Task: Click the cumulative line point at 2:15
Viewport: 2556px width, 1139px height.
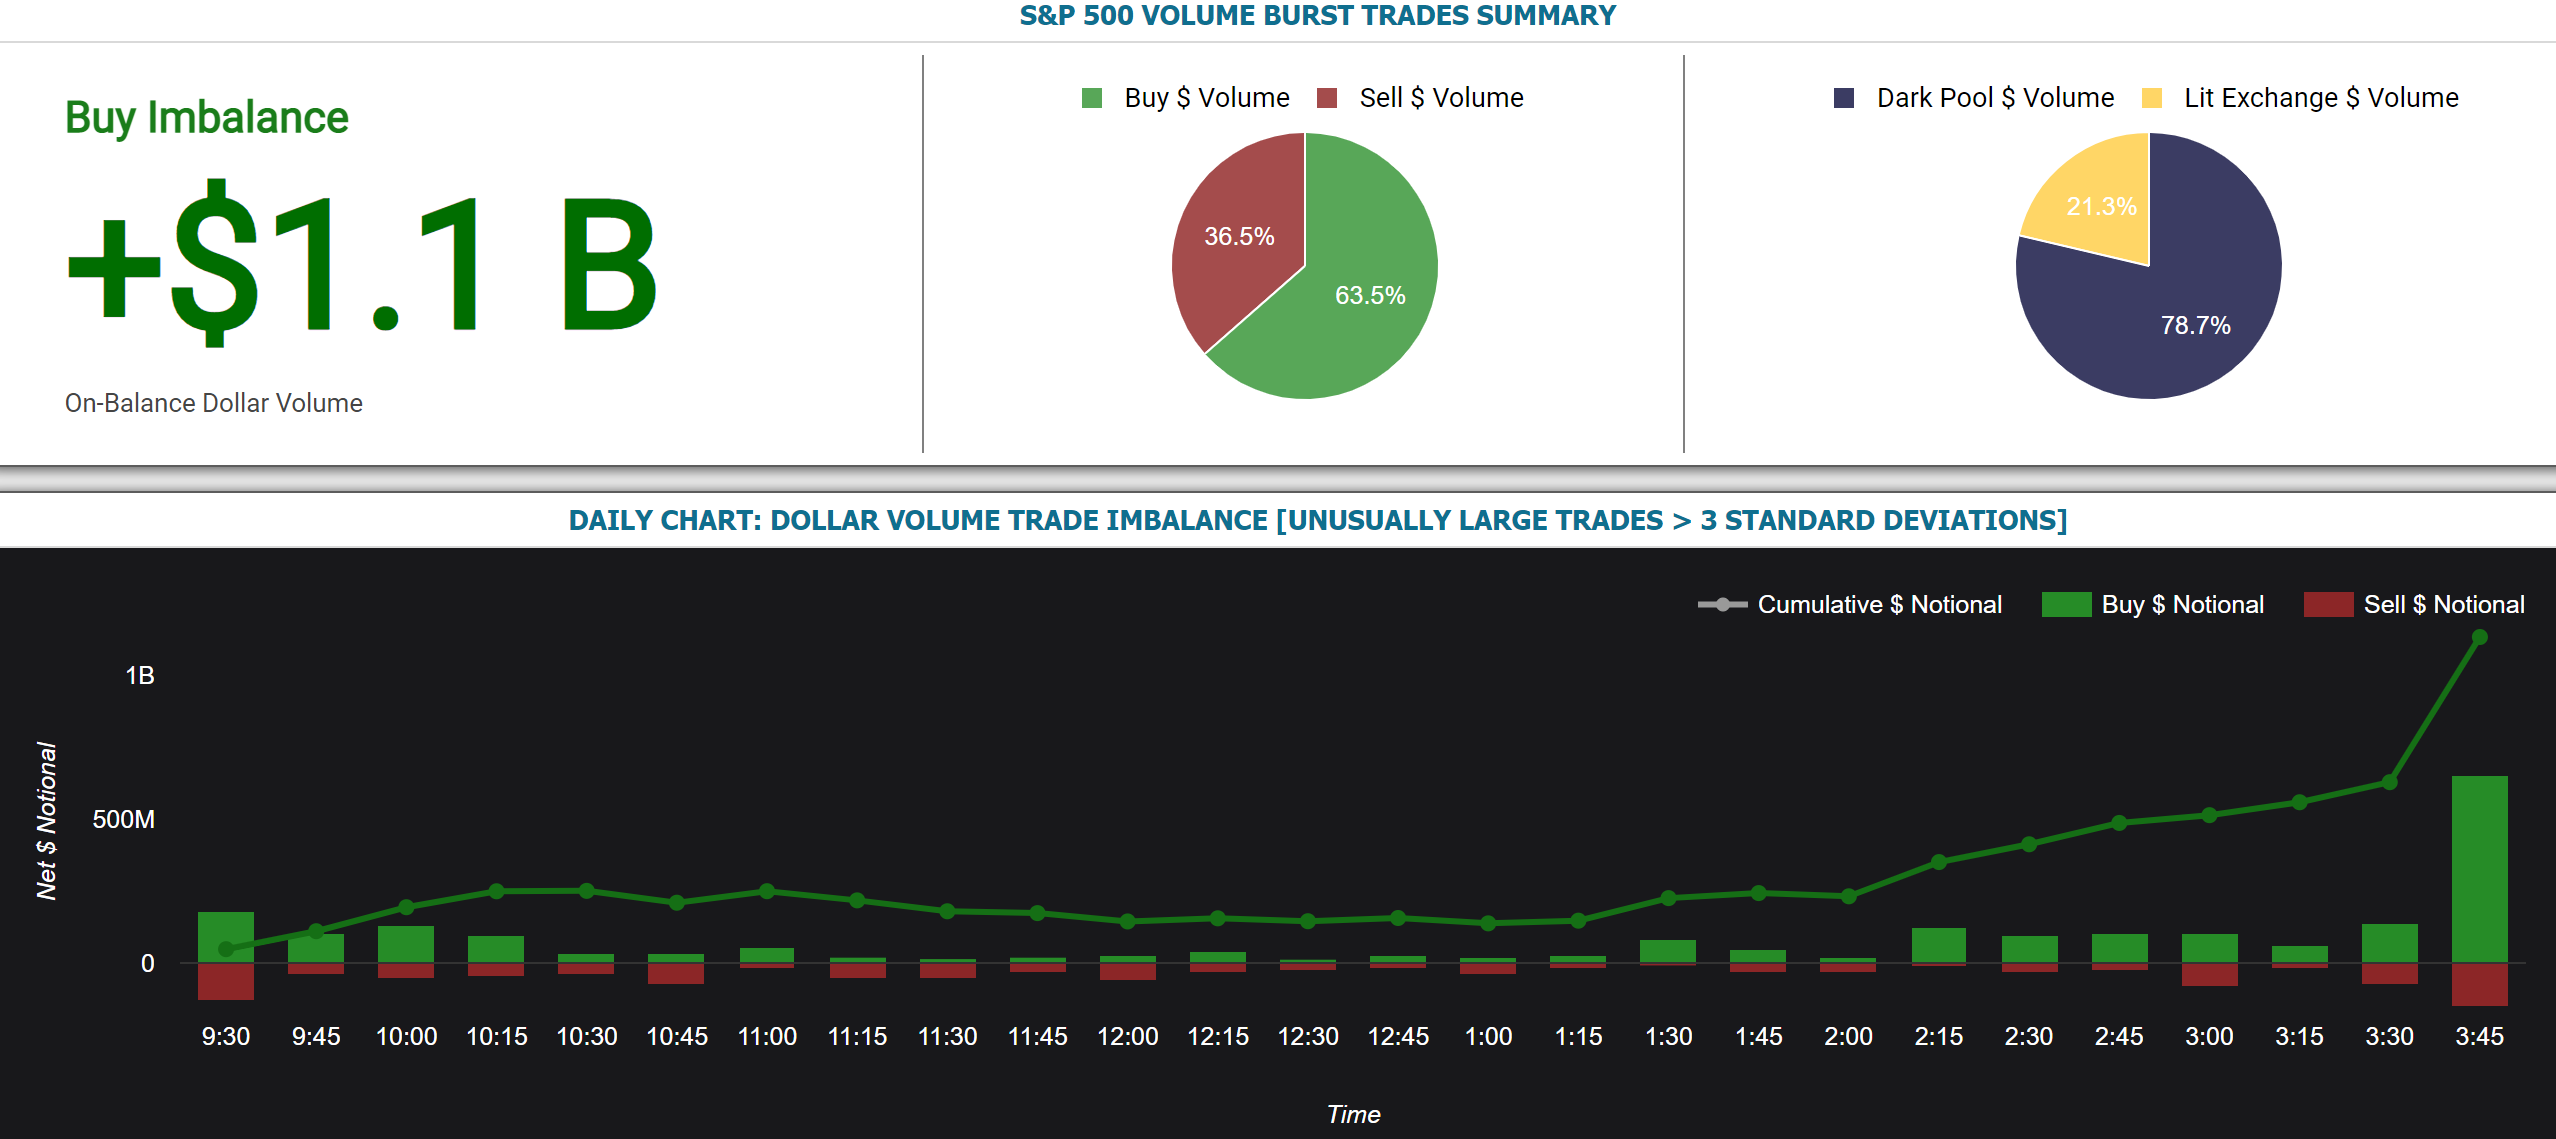Action: (x=1938, y=862)
